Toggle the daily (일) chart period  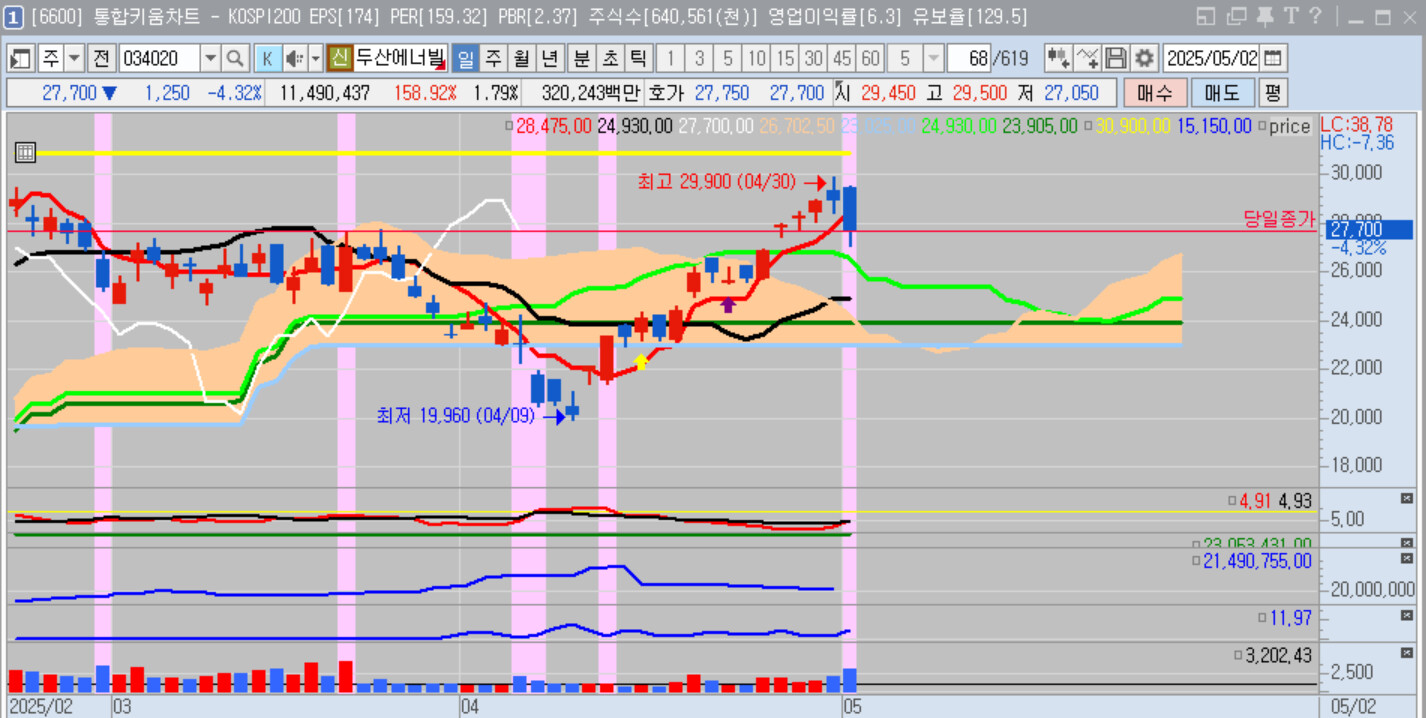coord(465,58)
